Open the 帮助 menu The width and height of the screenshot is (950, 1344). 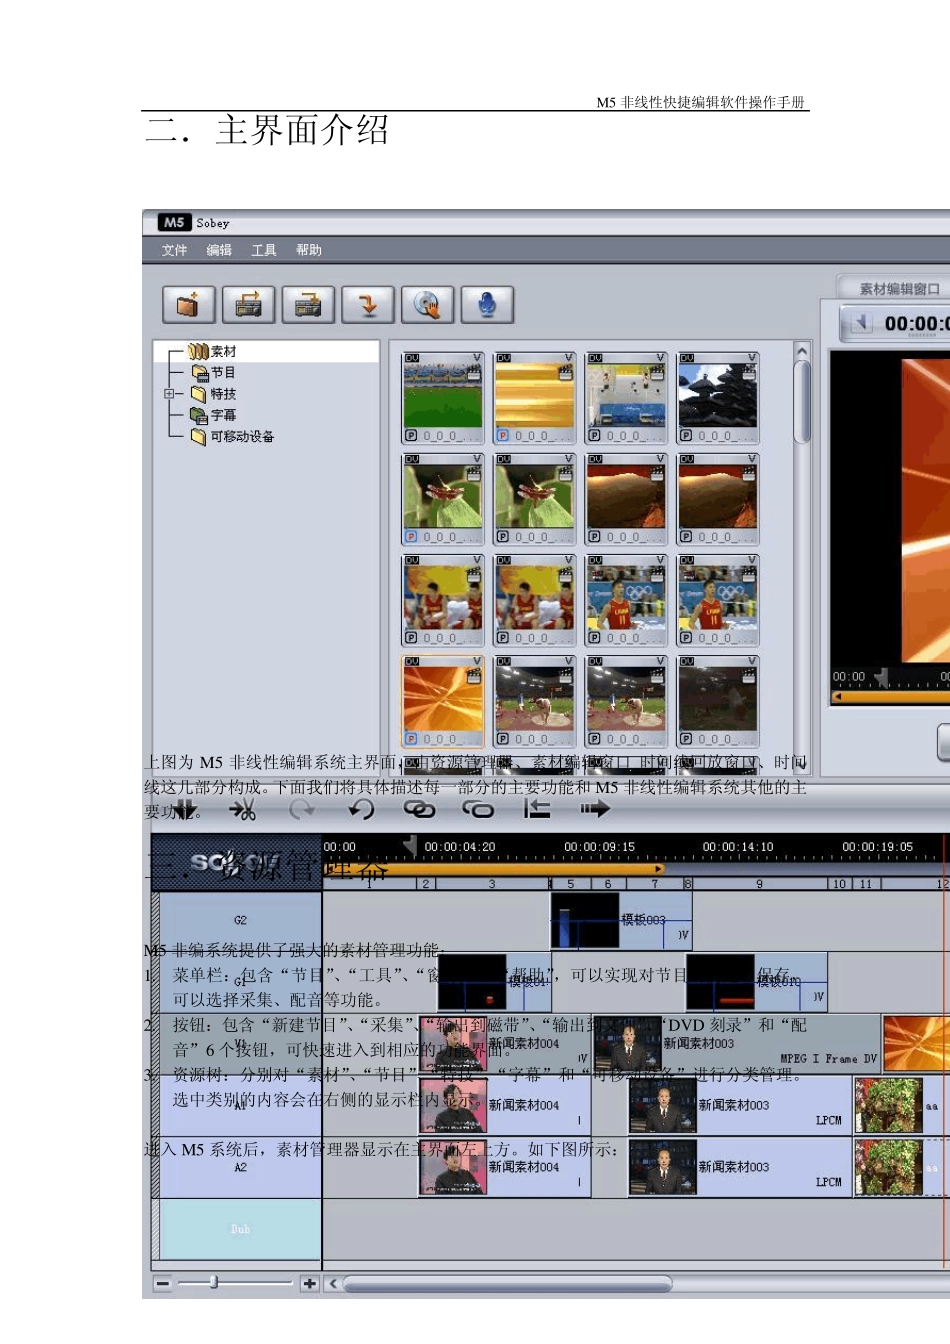(309, 250)
